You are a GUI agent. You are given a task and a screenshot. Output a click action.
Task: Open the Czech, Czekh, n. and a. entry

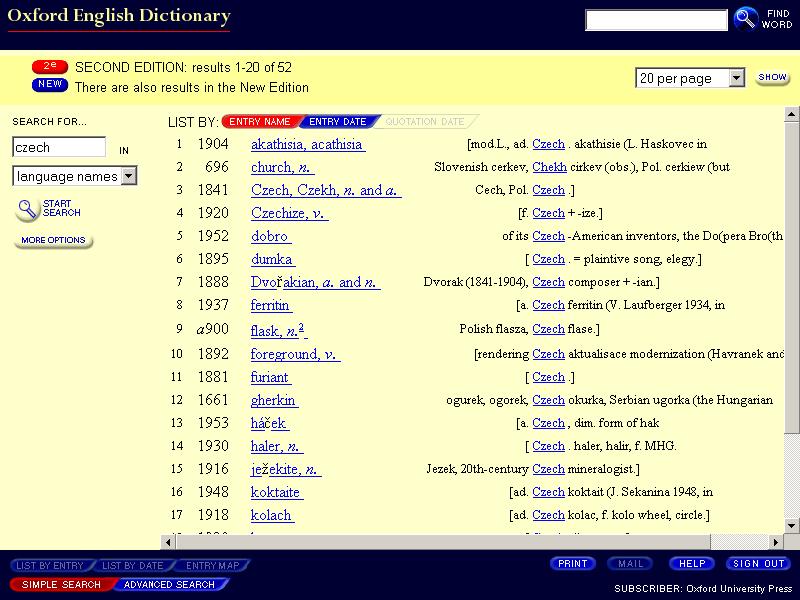(326, 190)
